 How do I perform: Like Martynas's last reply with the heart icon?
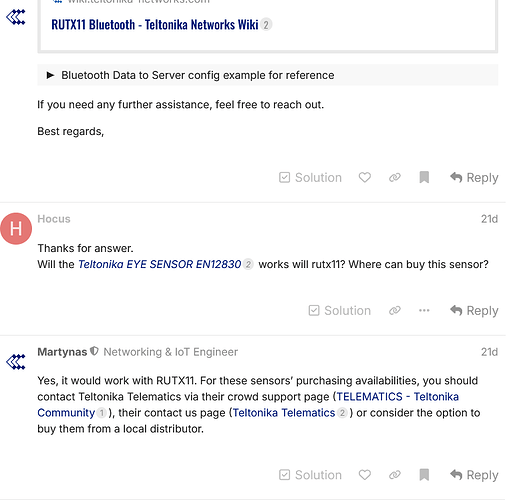[364, 475]
